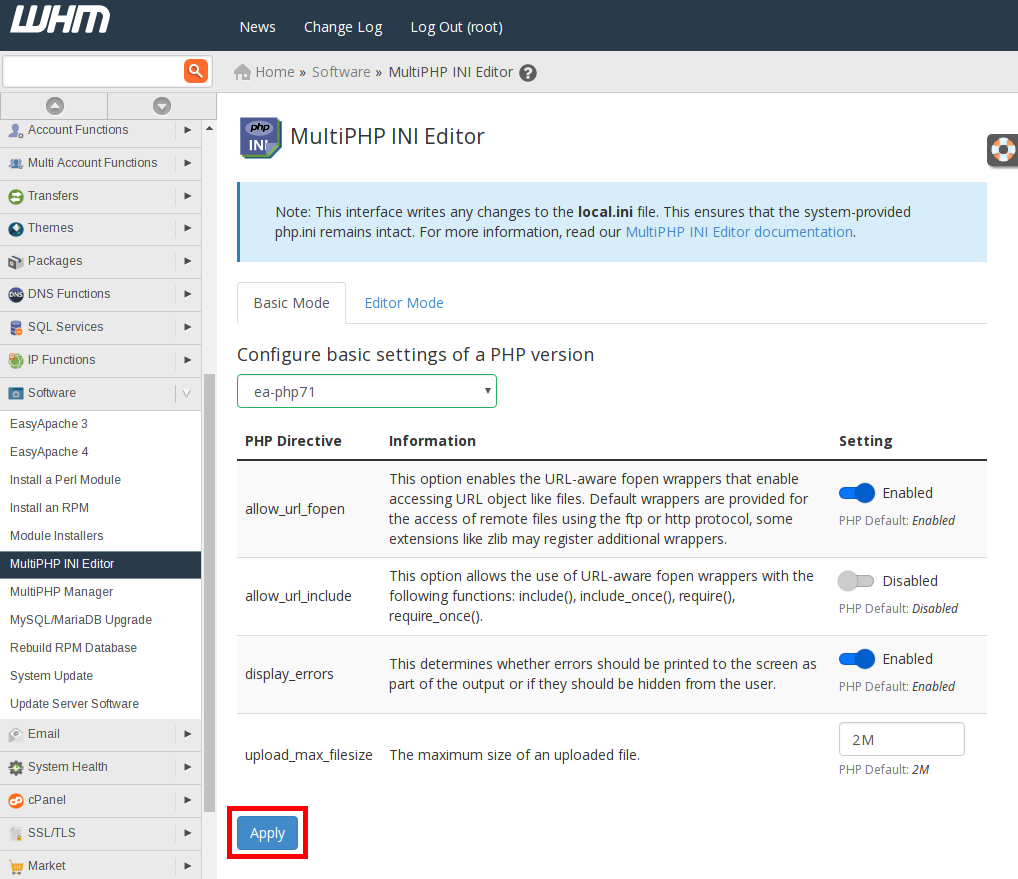Open MultiPHP INI Editor documentation link
Screen dimensions: 1018x879
point(739,232)
